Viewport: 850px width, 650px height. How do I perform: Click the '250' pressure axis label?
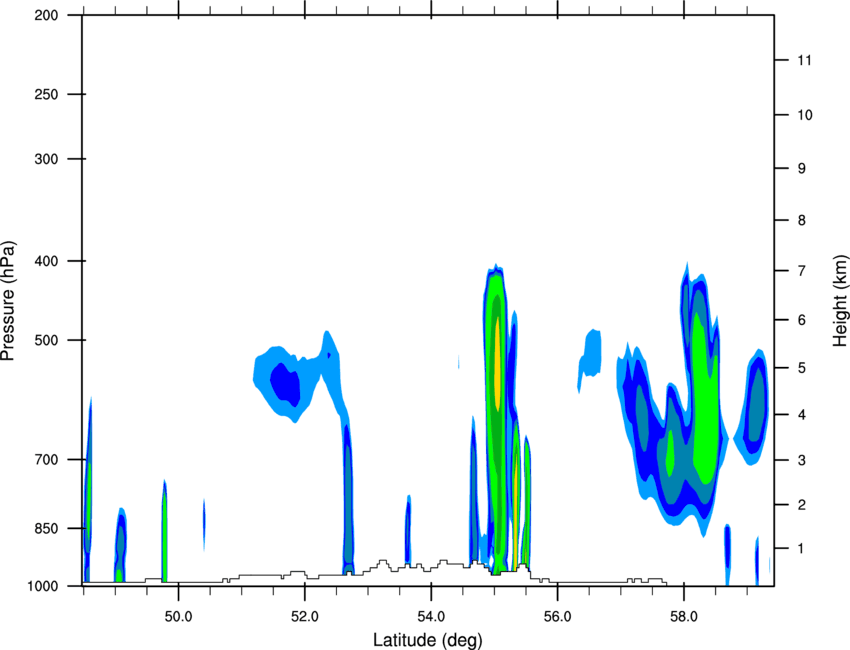click(46, 94)
